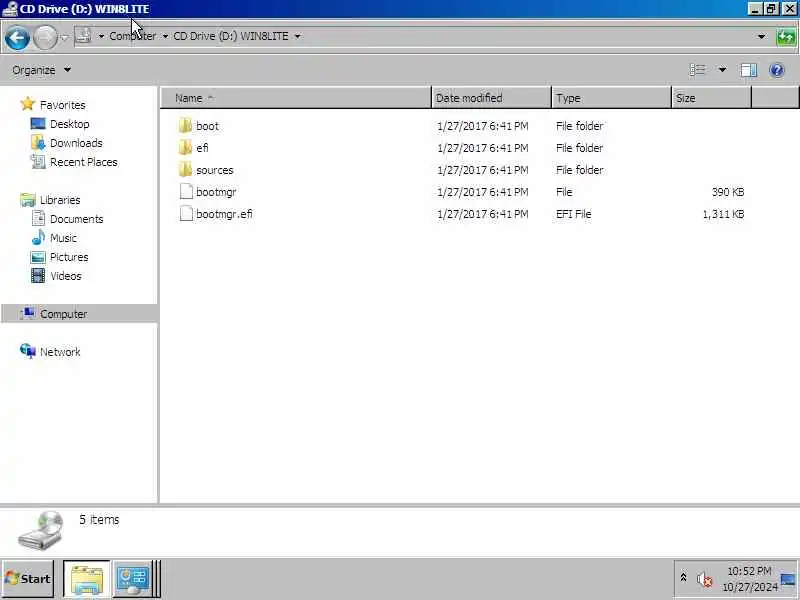This screenshot has height=600, width=800.
Task: Sort files by Type column header
Action: 611,98
